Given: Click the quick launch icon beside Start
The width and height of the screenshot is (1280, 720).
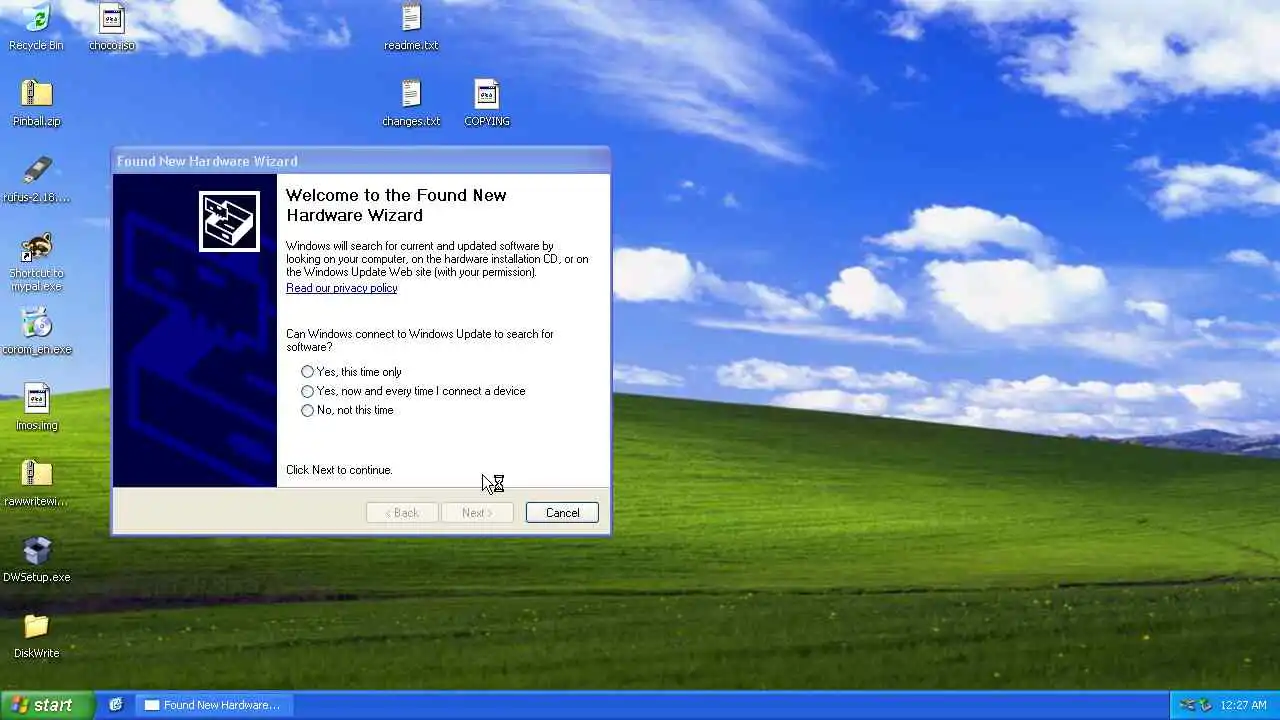Looking at the screenshot, I should pos(116,705).
